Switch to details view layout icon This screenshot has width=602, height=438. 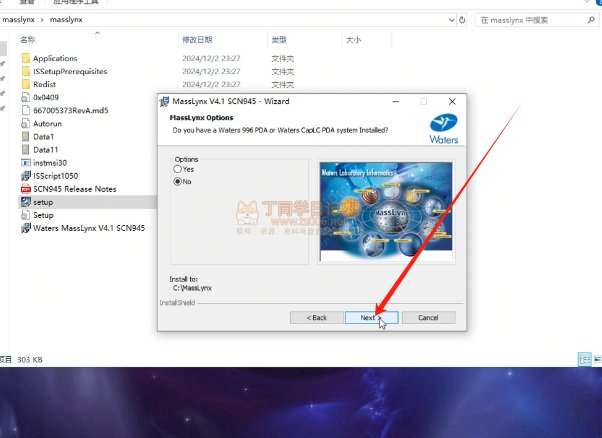click(585, 359)
